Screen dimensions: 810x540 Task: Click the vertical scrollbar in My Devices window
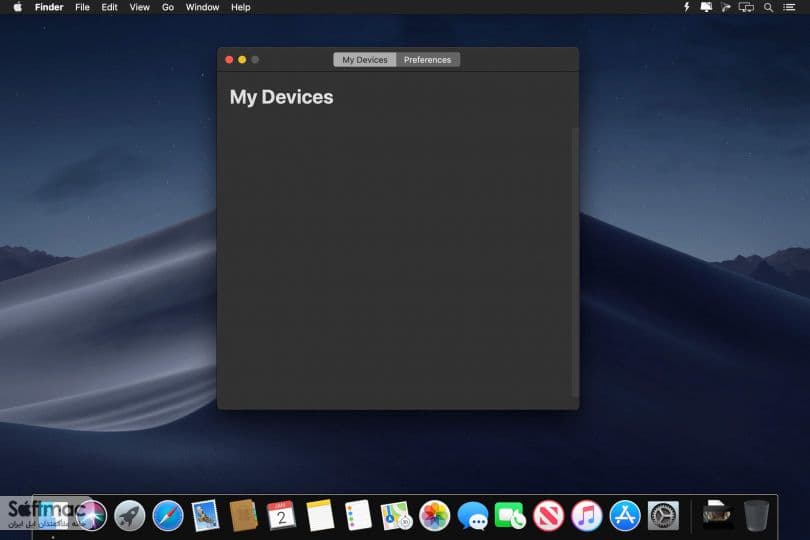(575, 263)
